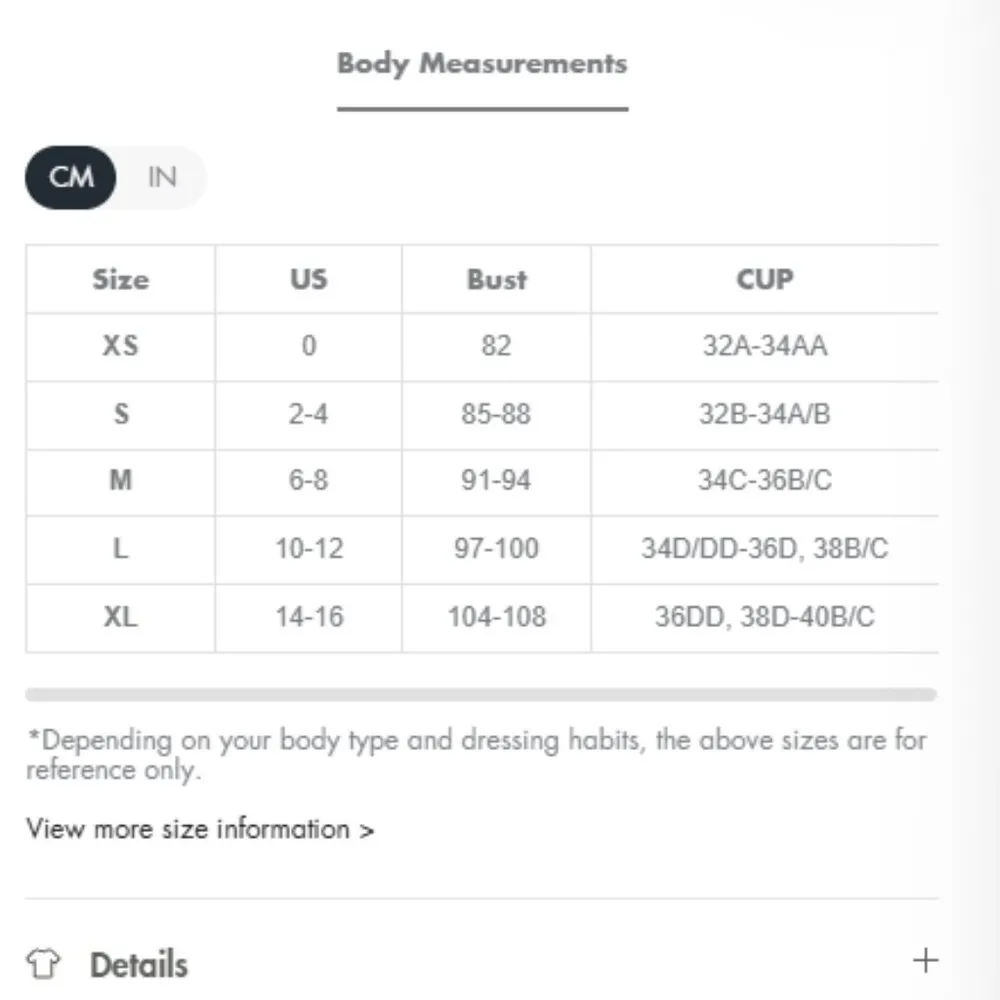
Task: Select the M size row label
Action: (120, 481)
